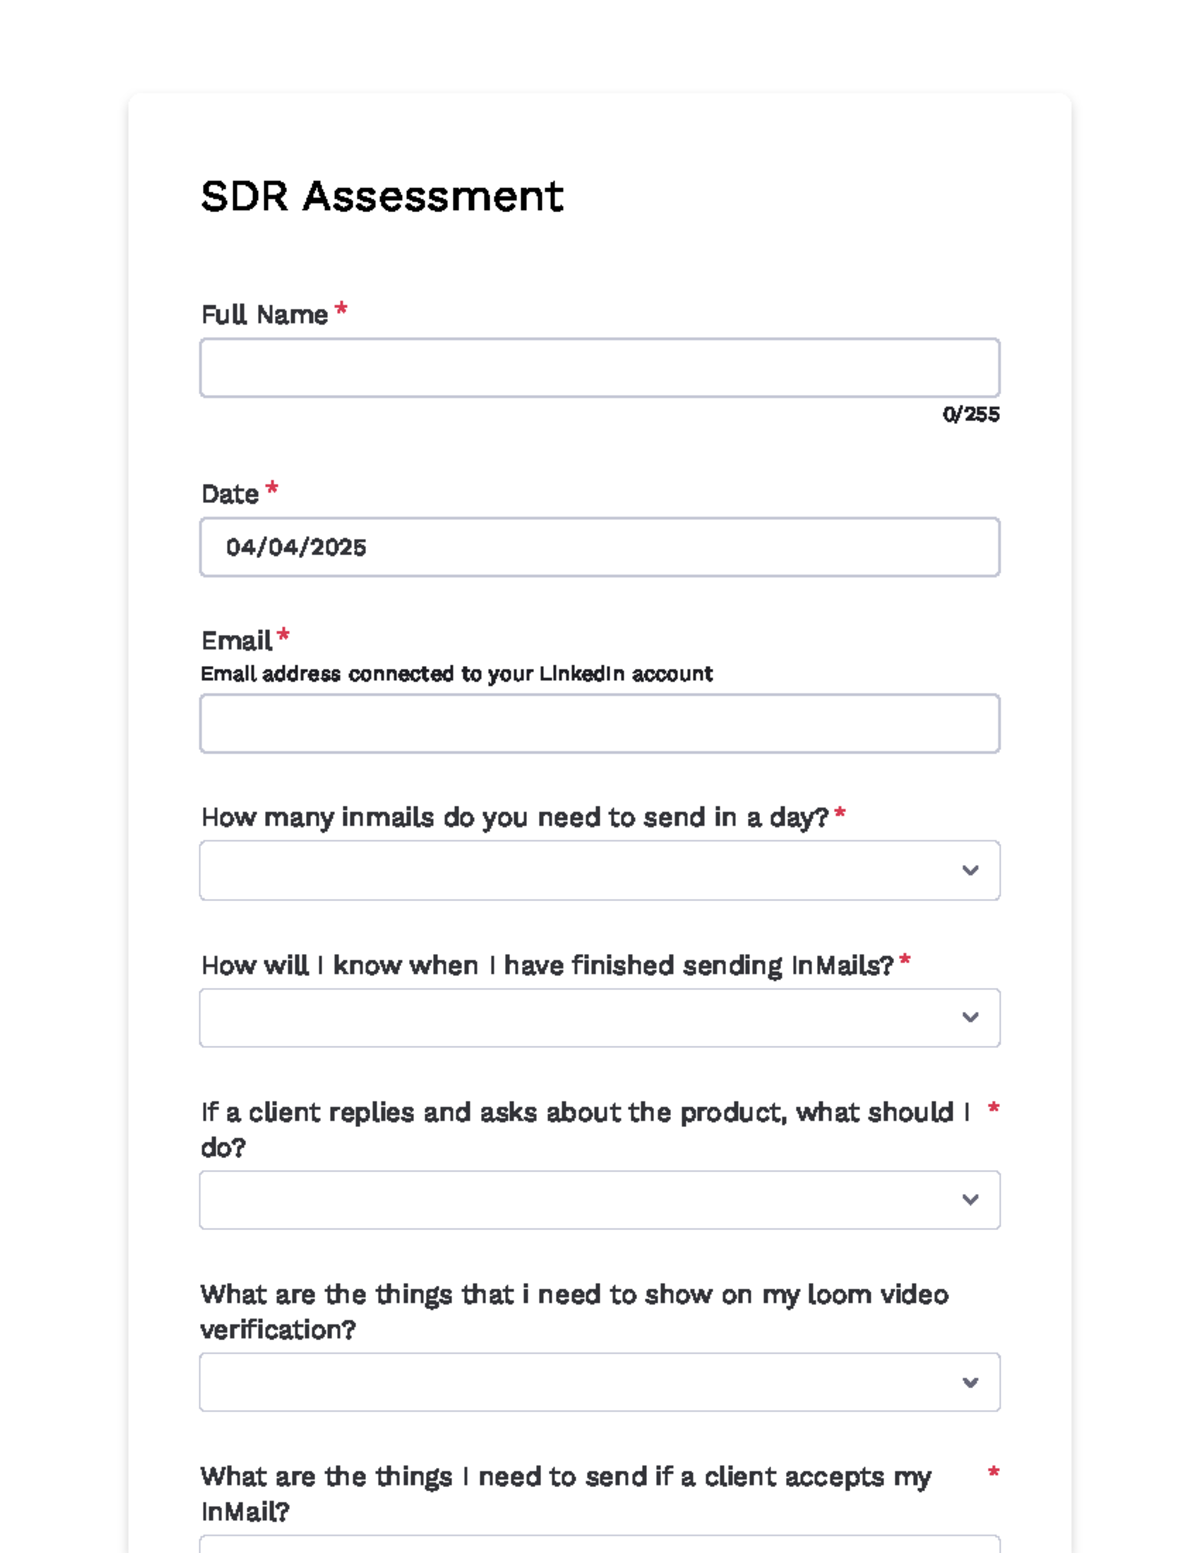The image size is (1200, 1553).
Task: Click the chevron on the loom verification dropdown
Action: 970,1381
